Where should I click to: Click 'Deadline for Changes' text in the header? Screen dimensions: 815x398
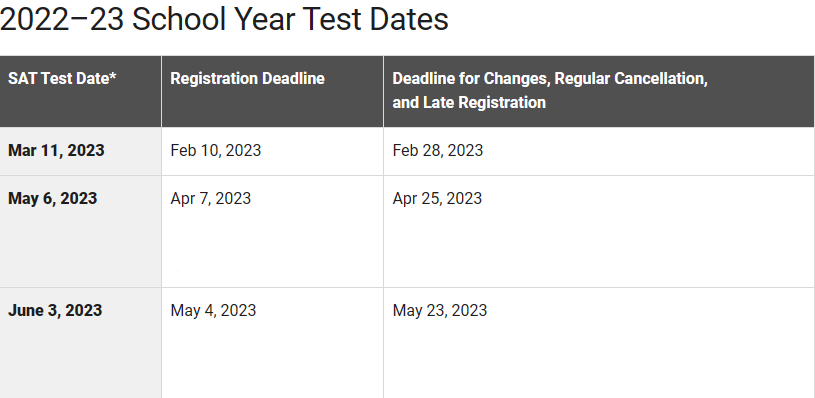[471, 78]
